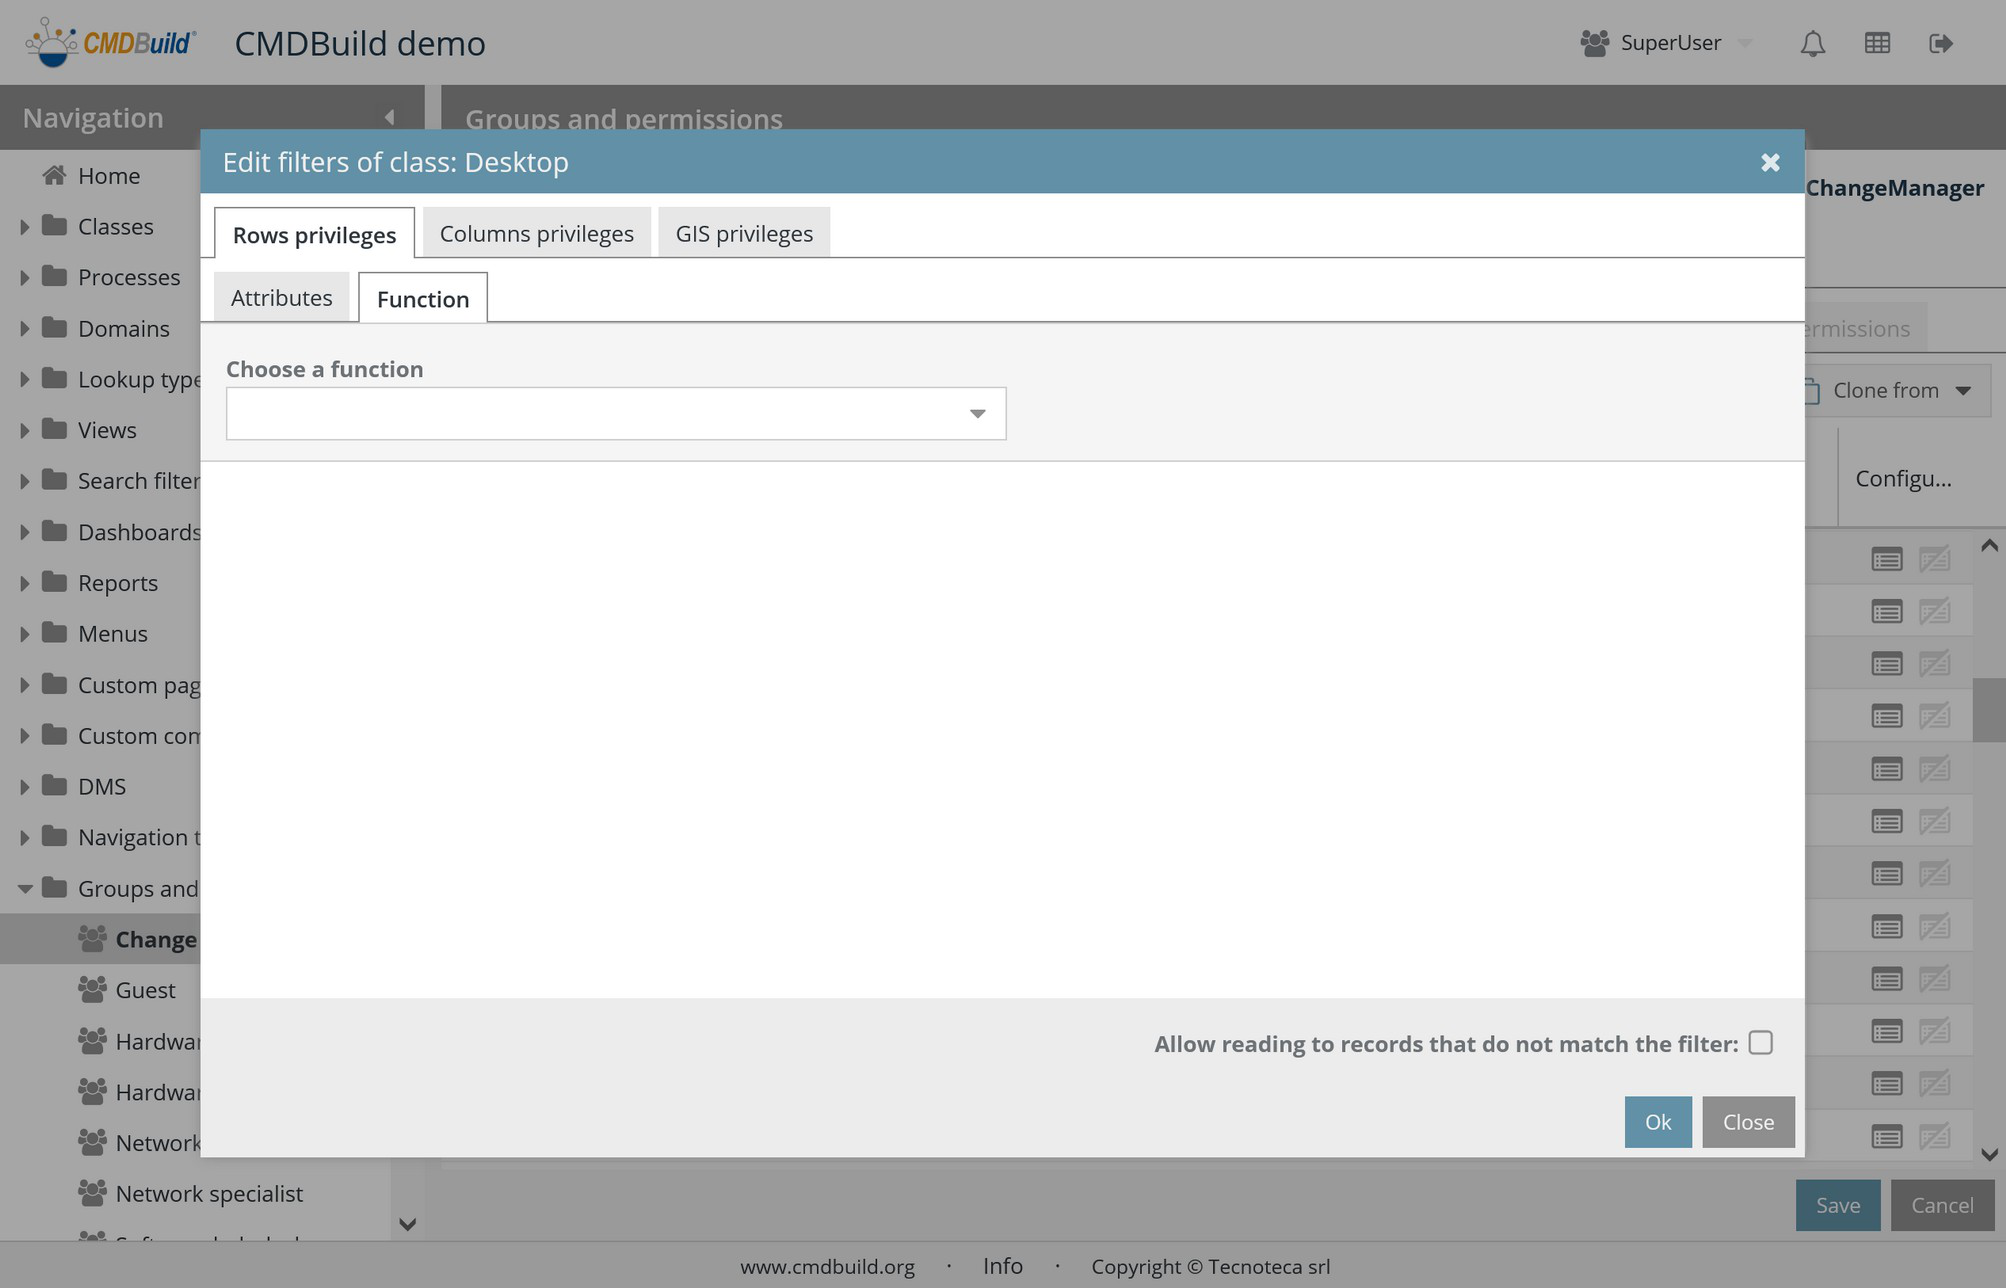Open the grid table icon in header

click(1877, 43)
